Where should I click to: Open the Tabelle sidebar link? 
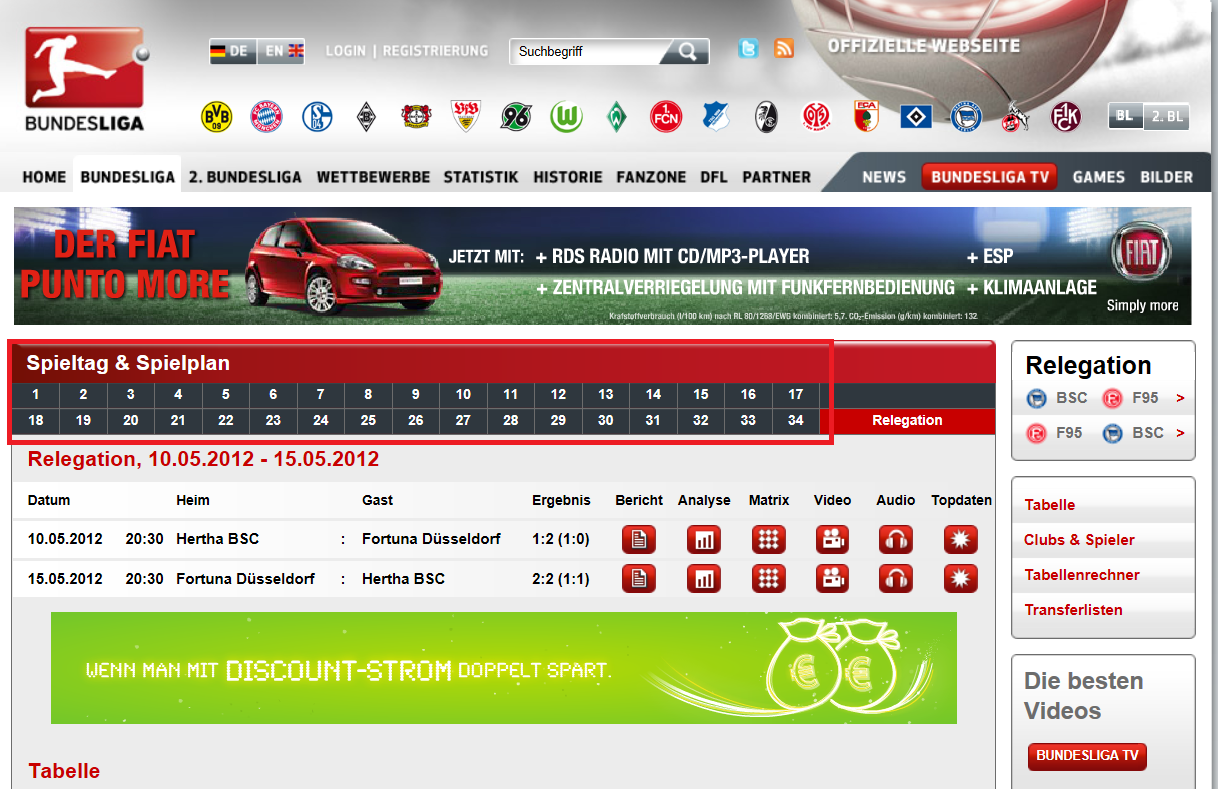point(1050,505)
